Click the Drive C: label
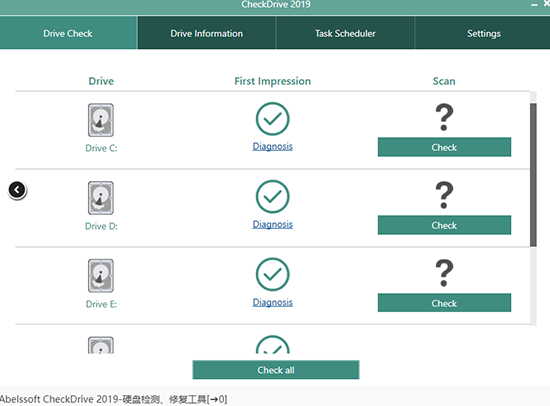550x406 pixels. coord(101,148)
